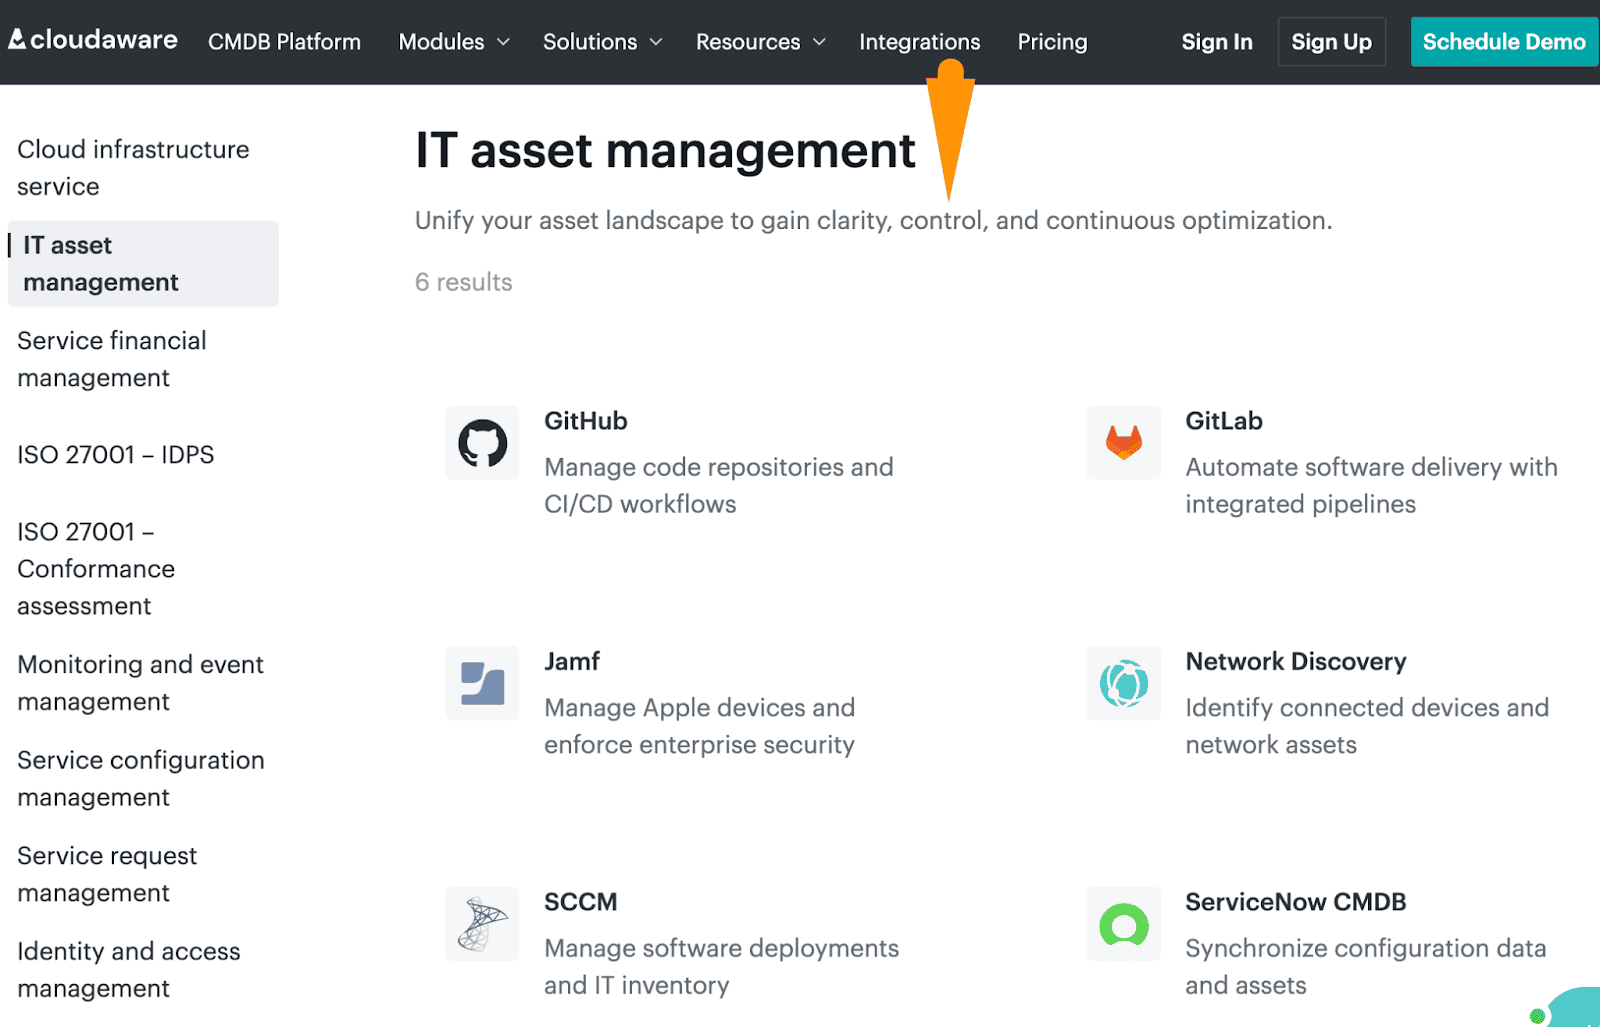Open the Integrations menu item
The image size is (1600, 1027).
[x=918, y=41]
